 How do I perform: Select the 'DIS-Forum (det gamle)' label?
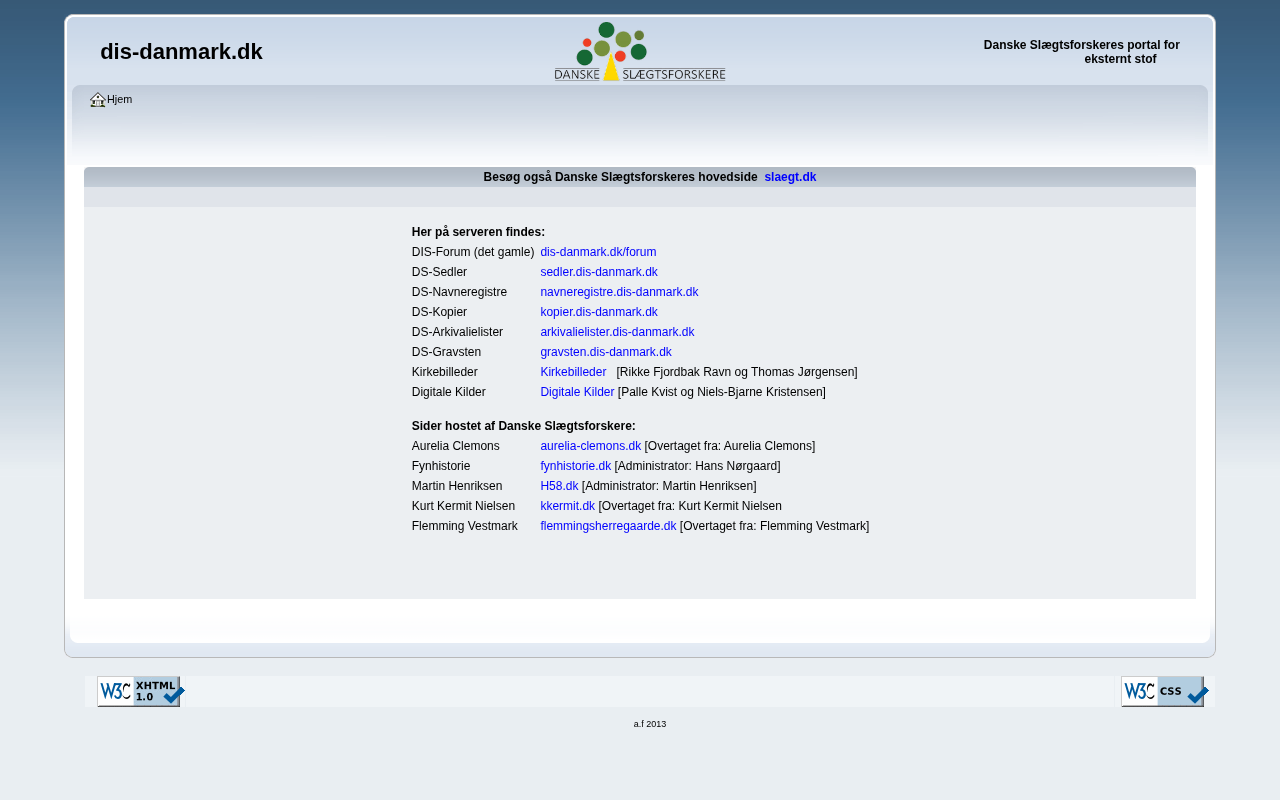pos(473,252)
